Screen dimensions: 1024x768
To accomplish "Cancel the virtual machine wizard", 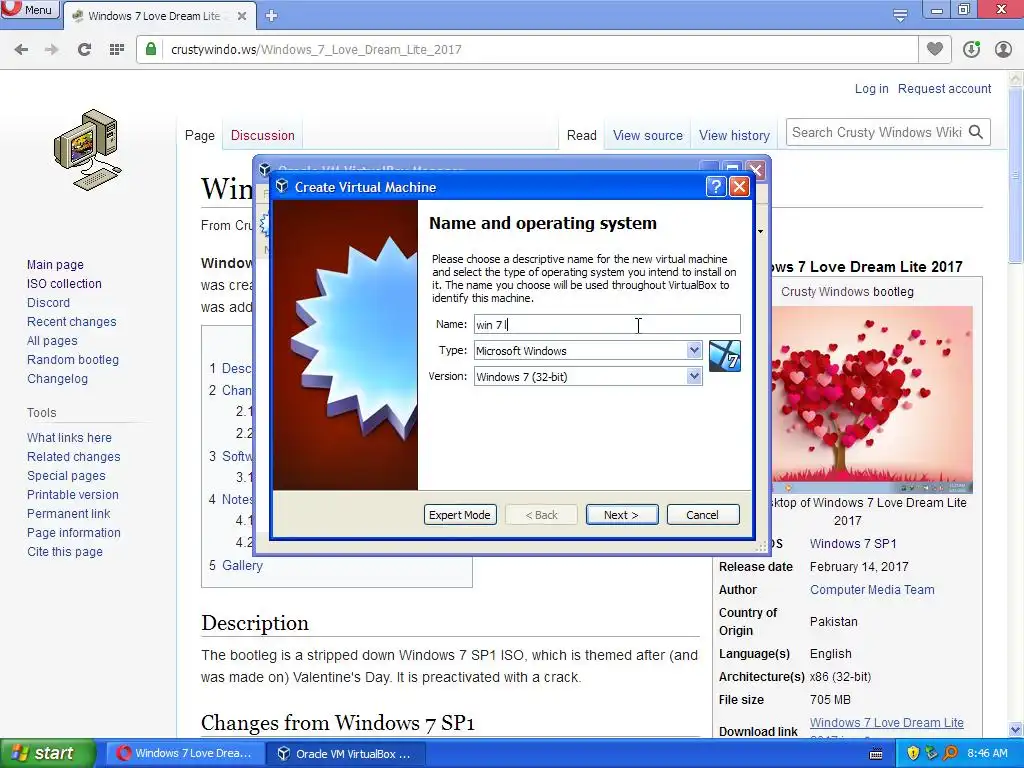I will (703, 515).
